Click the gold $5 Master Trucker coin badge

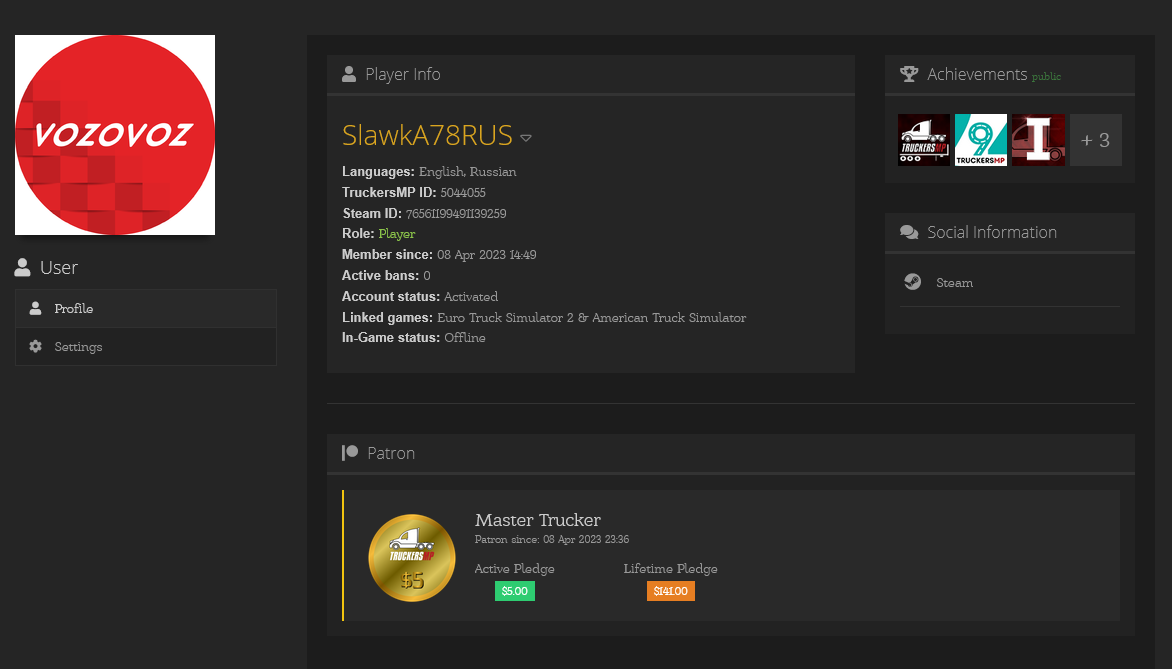tap(412, 558)
